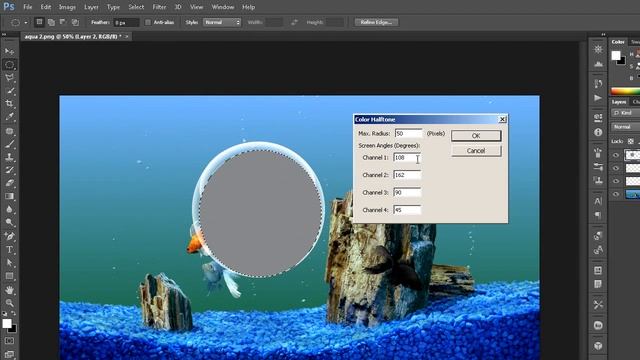This screenshot has width=640, height=360.
Task: Switch to the aqua 2.png document tab
Action: [x=73, y=36]
